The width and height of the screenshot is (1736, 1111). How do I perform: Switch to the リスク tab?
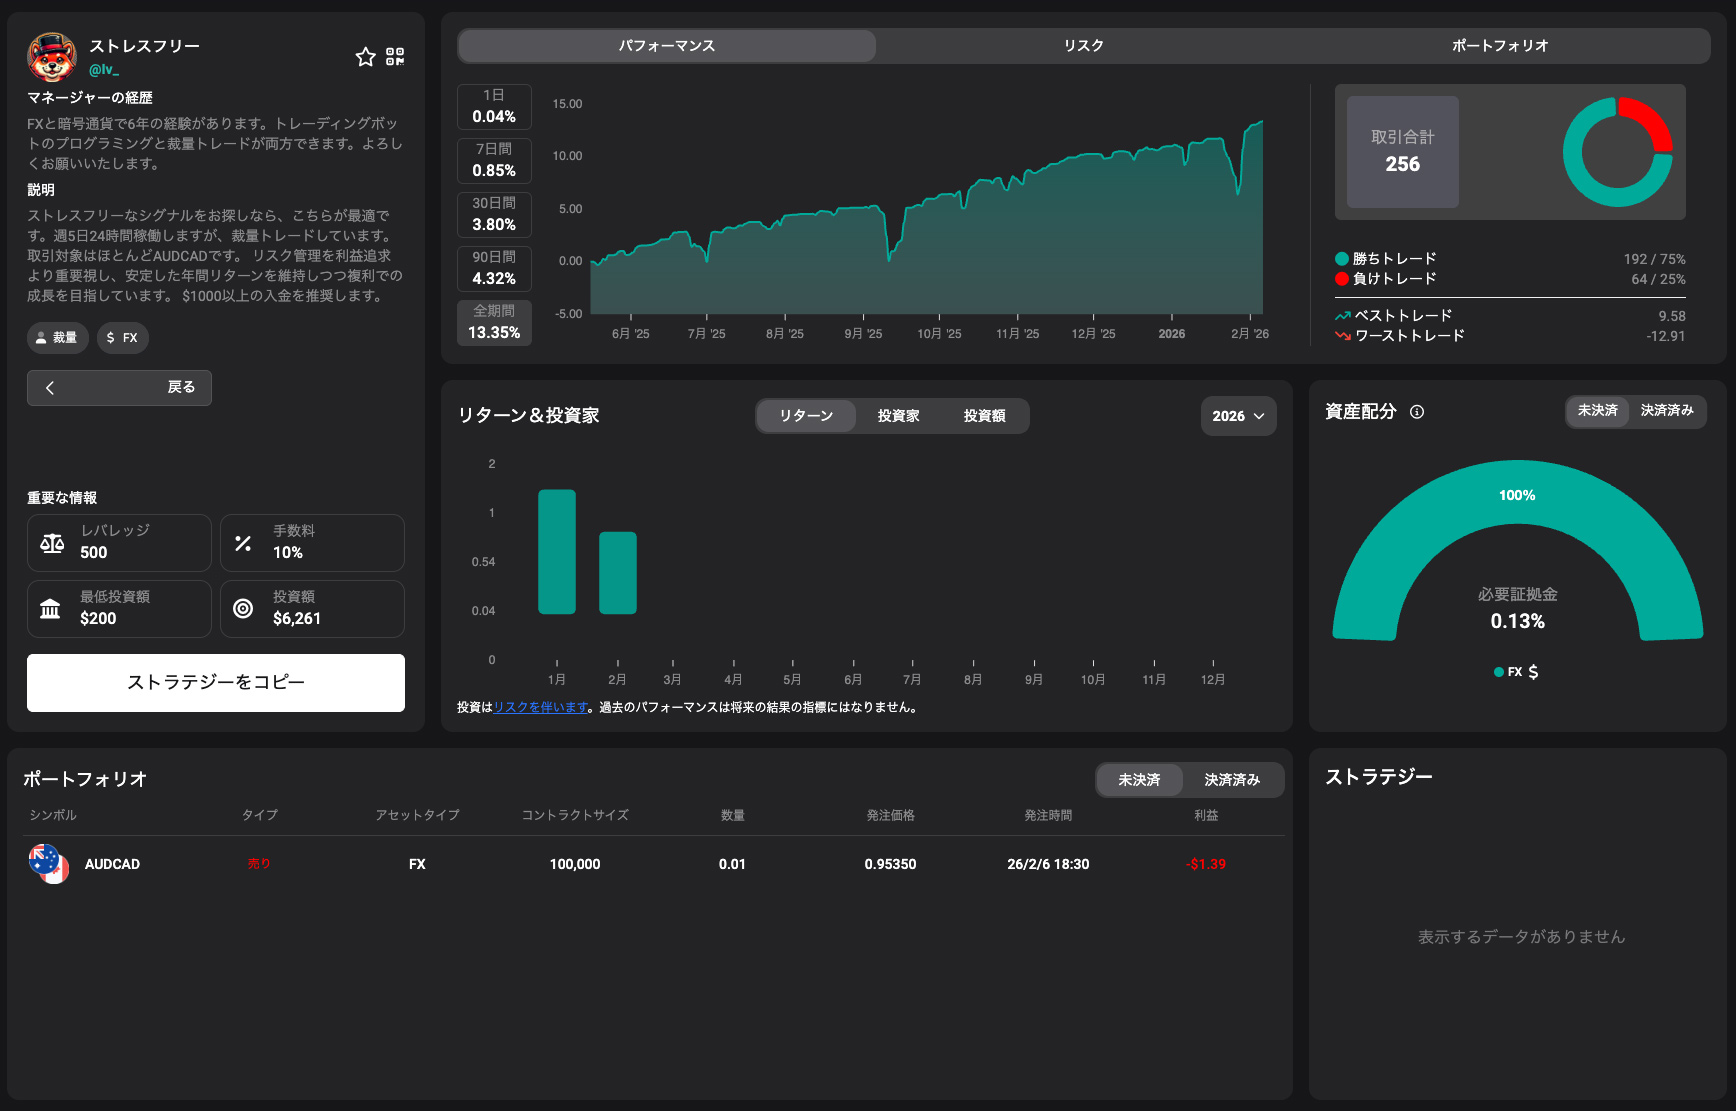click(1083, 46)
